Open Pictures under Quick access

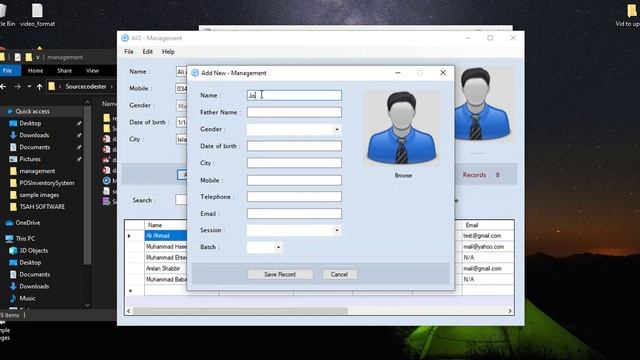coord(30,159)
